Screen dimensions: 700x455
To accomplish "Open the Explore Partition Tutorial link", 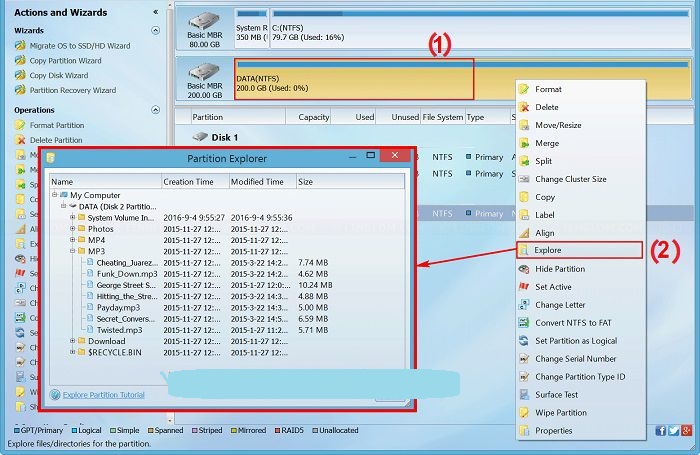I will pos(103,395).
